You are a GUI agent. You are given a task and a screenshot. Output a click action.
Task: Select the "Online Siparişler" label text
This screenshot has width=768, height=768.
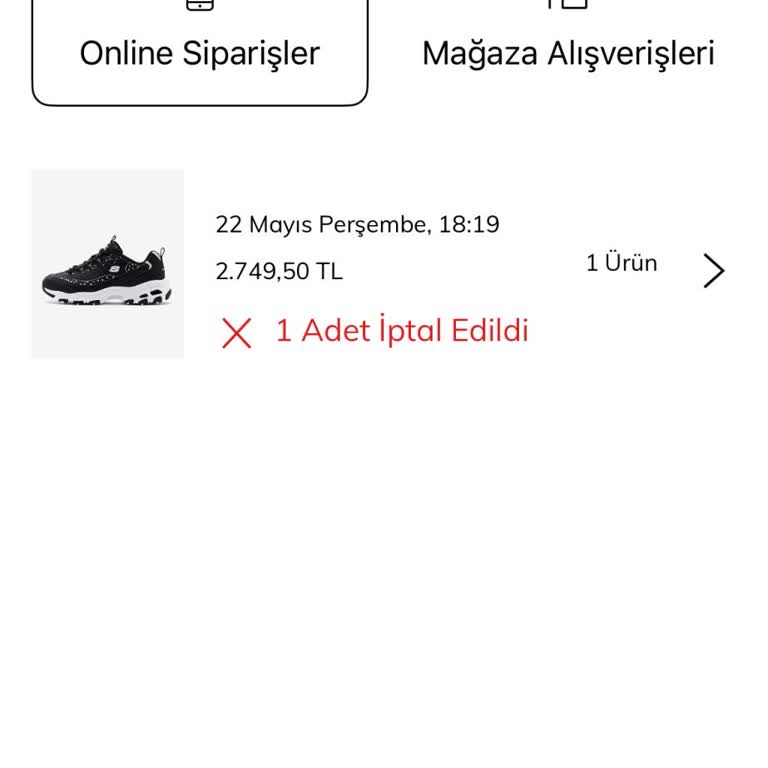[200, 54]
